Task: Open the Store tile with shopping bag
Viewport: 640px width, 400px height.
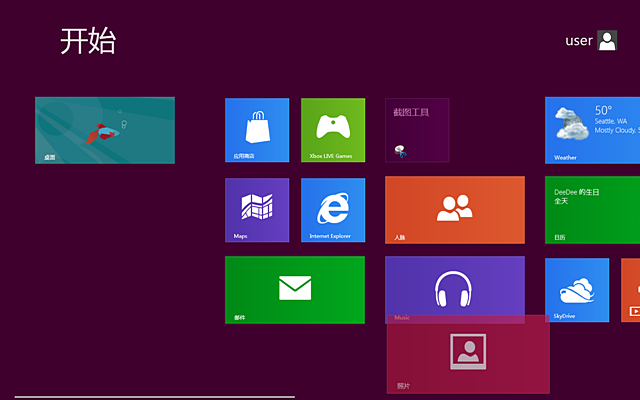Action: click(x=257, y=130)
